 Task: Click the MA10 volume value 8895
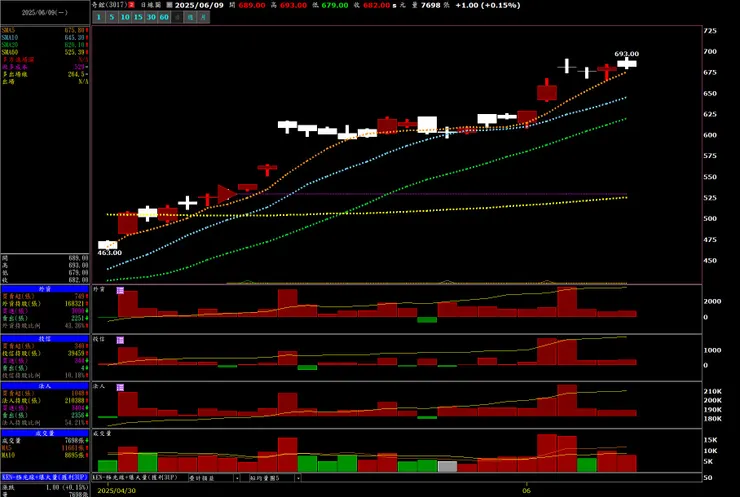click(74, 455)
